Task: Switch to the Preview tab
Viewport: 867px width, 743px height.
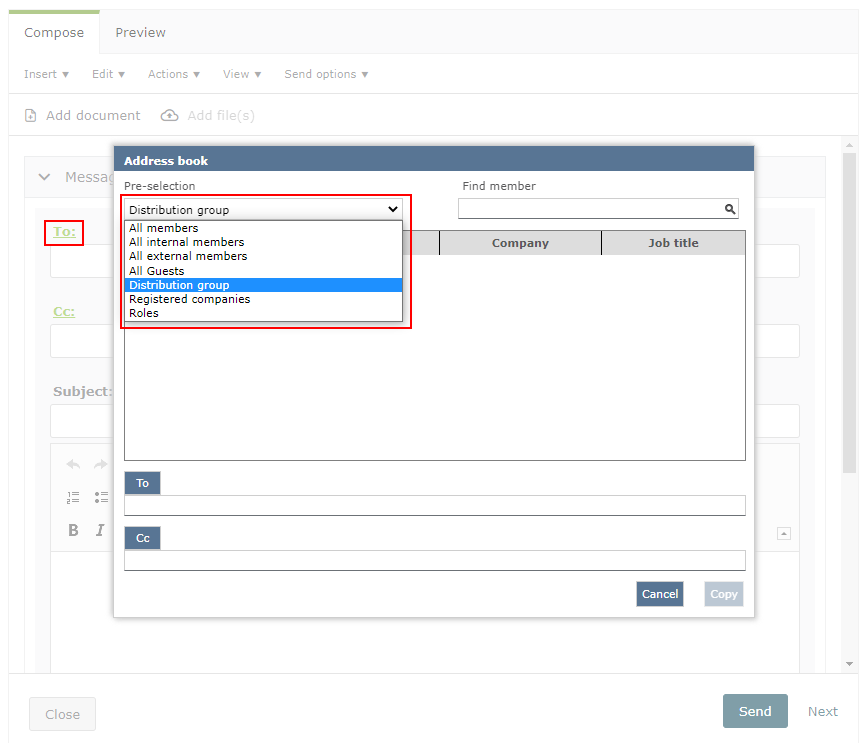Action: click(x=140, y=33)
